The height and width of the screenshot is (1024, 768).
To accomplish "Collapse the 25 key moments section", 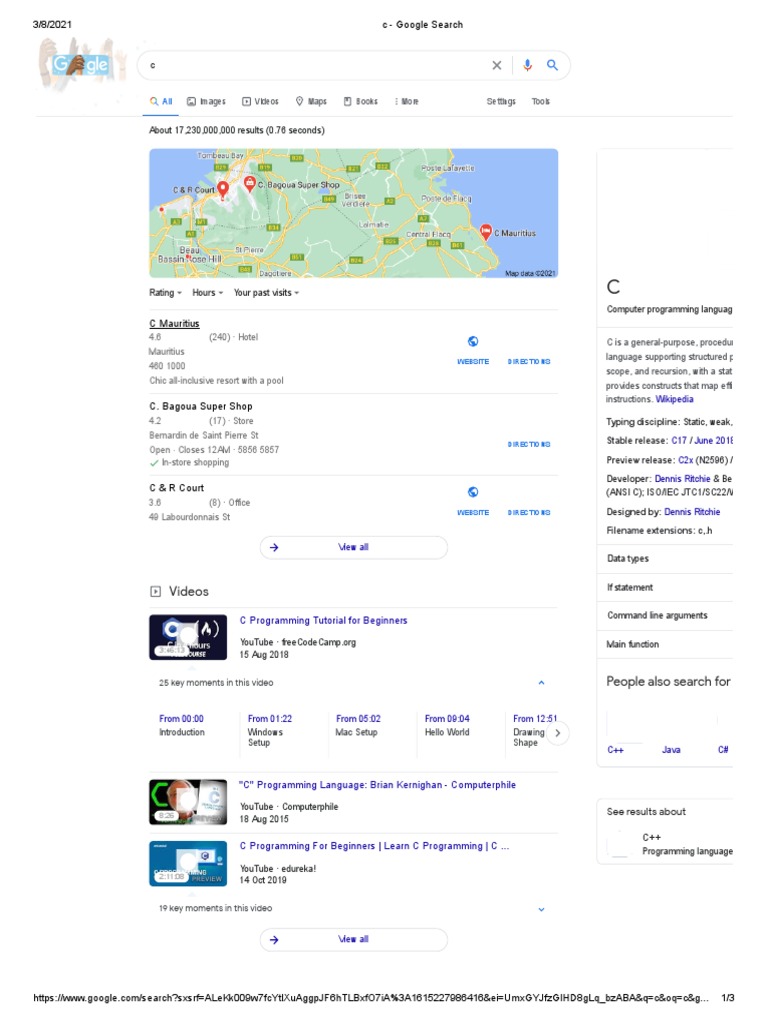I will pyautogui.click(x=541, y=683).
